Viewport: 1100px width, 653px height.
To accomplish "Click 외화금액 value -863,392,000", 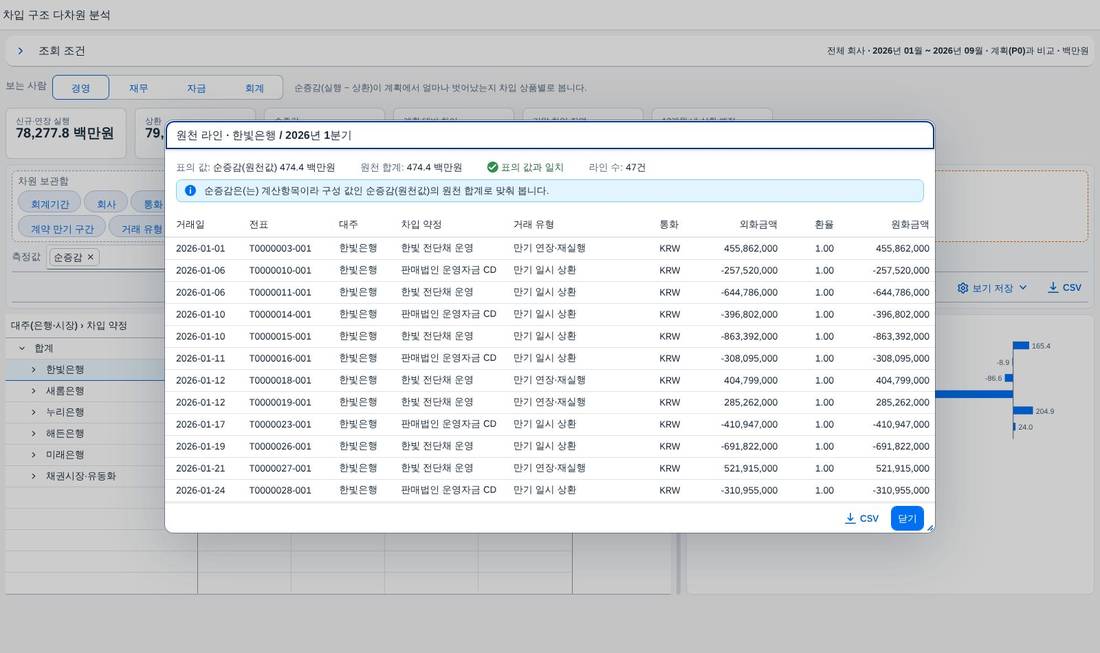I will click(x=749, y=336).
